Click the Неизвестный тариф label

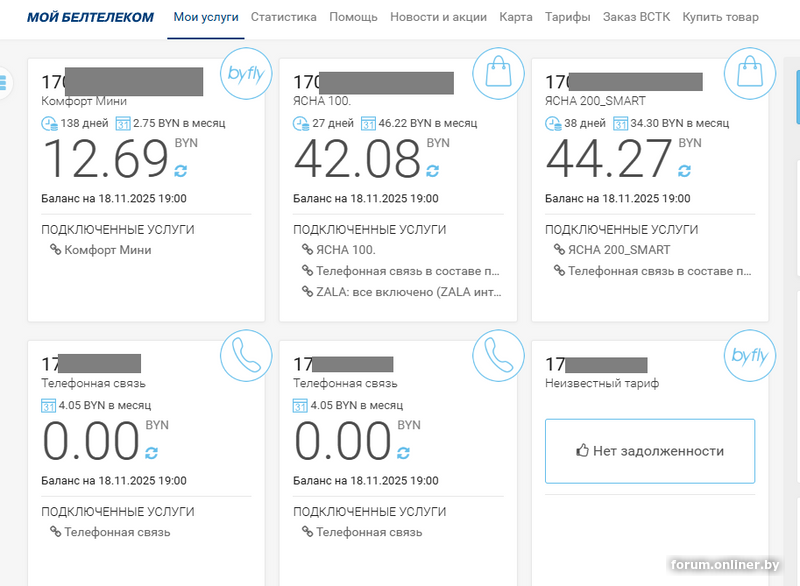click(x=602, y=383)
